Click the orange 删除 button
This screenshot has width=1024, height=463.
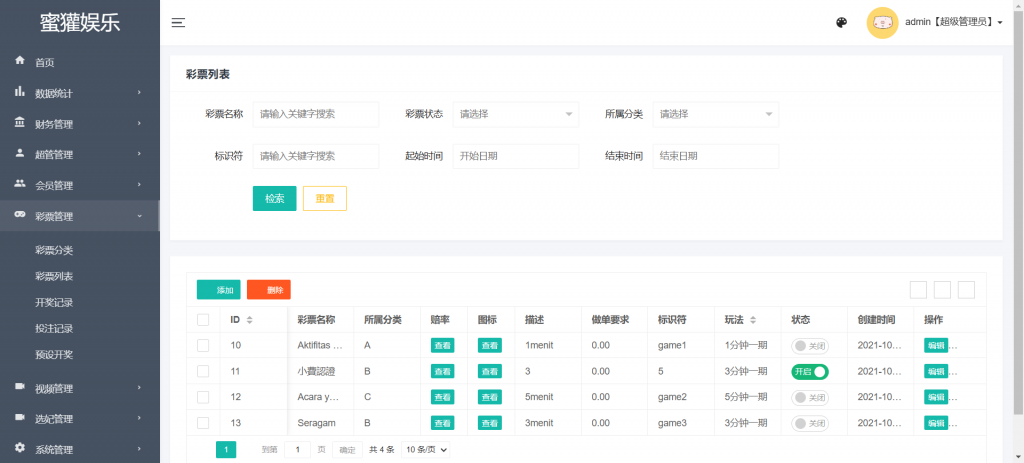click(x=268, y=290)
